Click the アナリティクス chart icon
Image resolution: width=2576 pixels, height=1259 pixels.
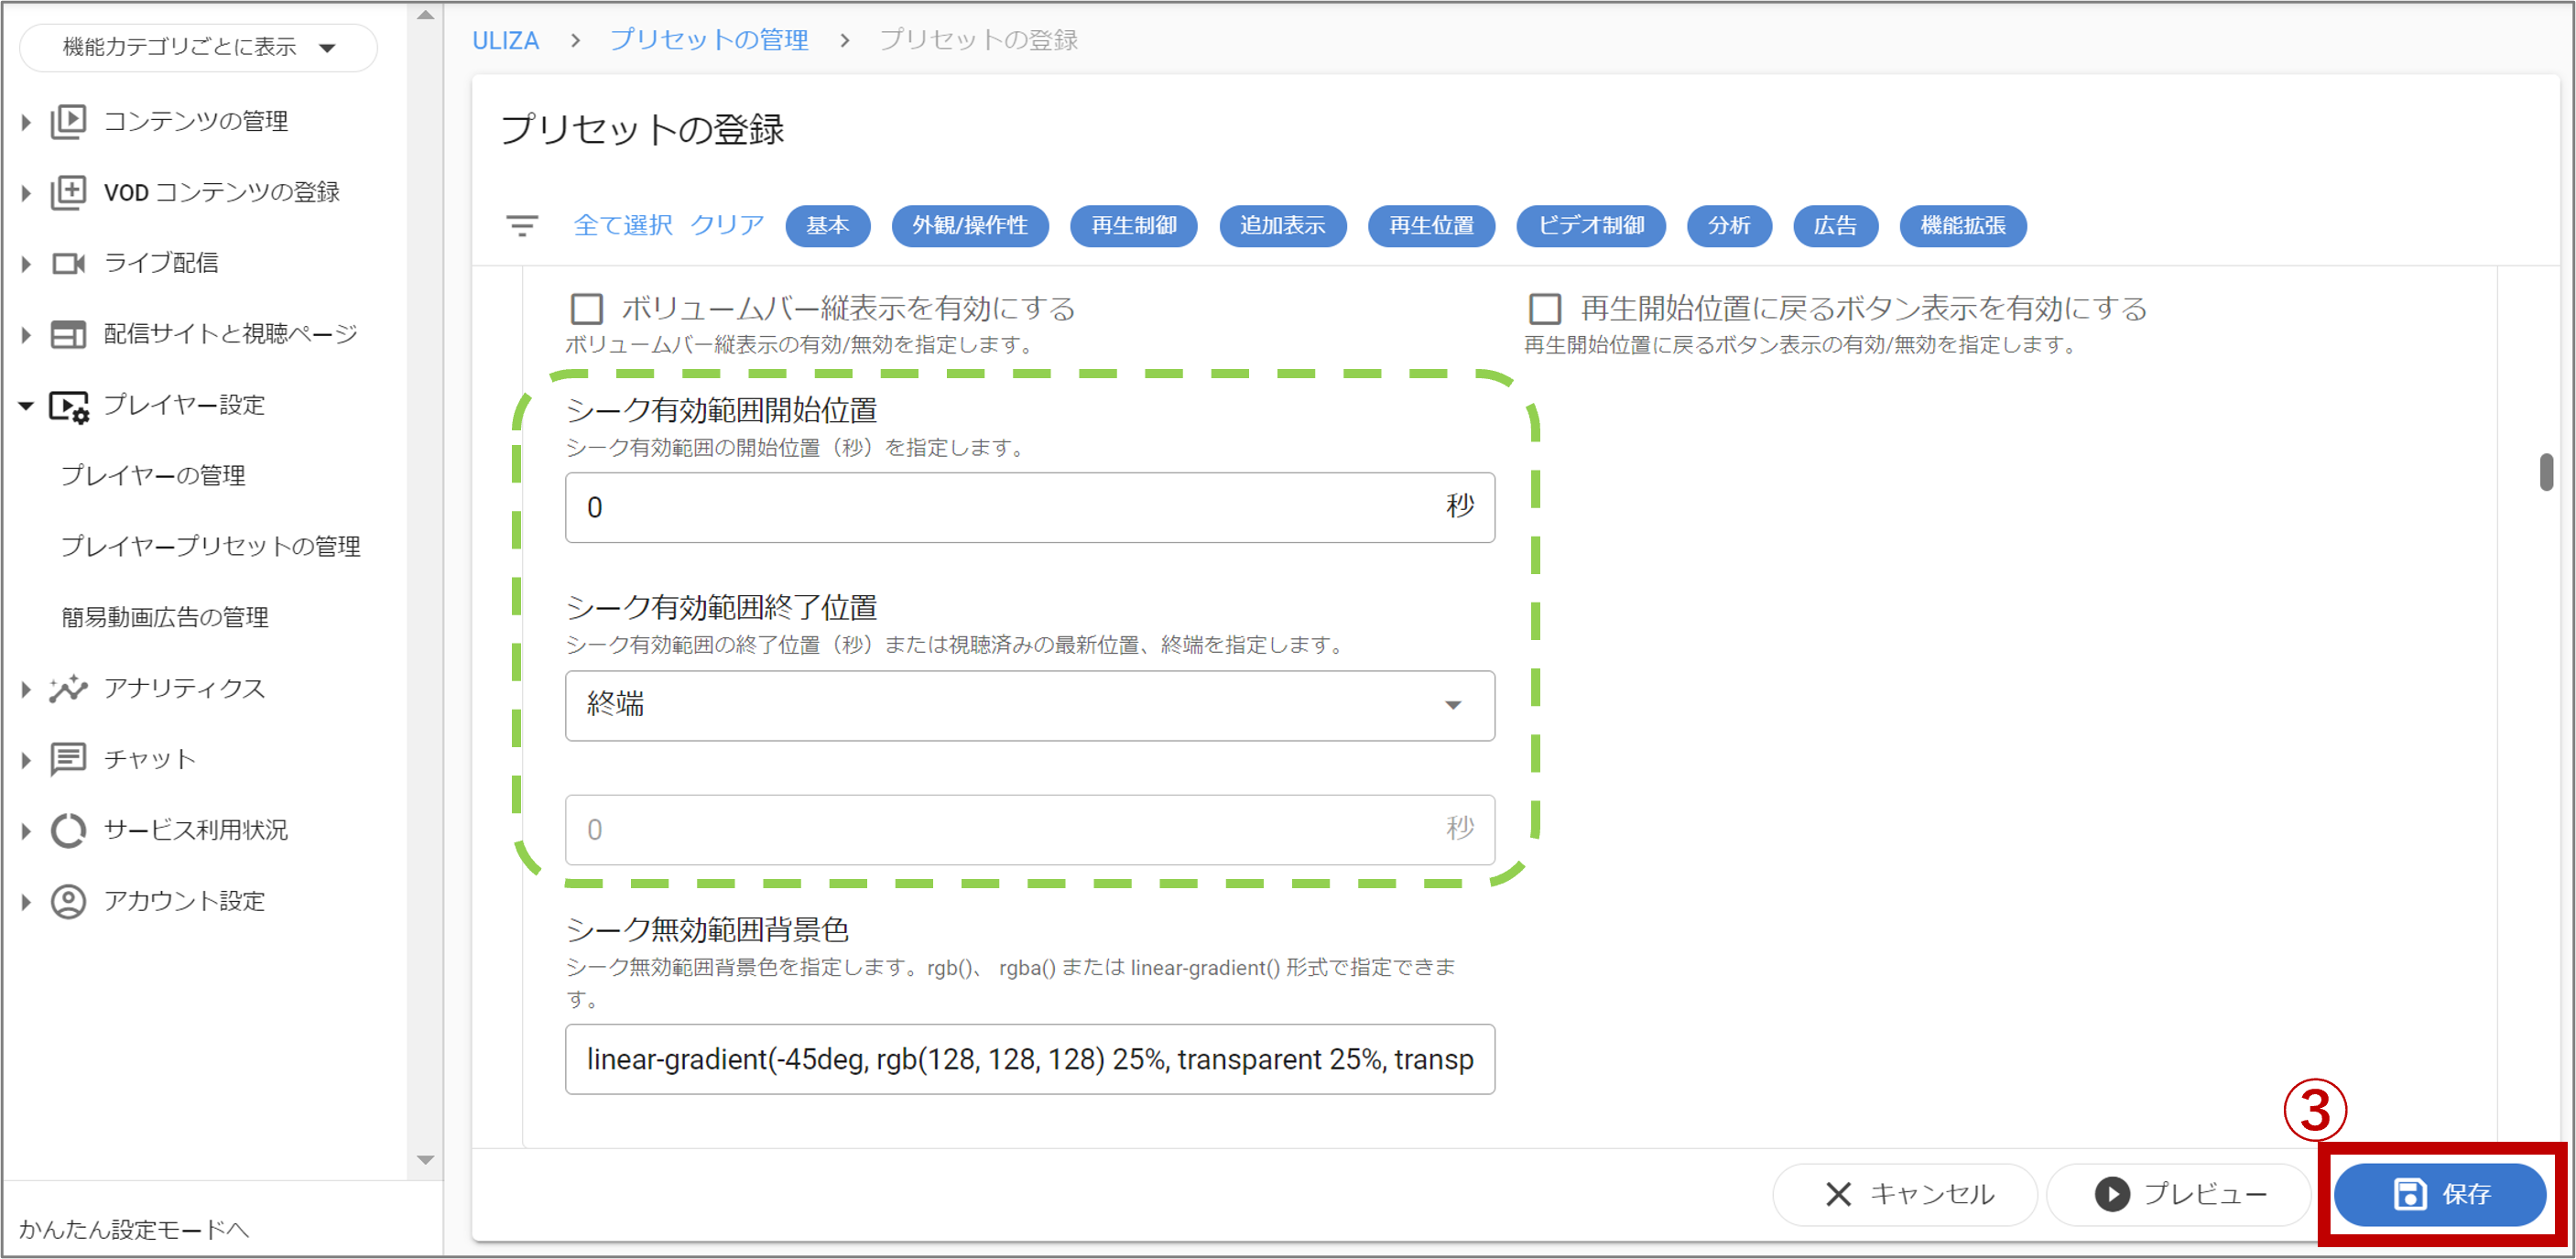[x=68, y=688]
